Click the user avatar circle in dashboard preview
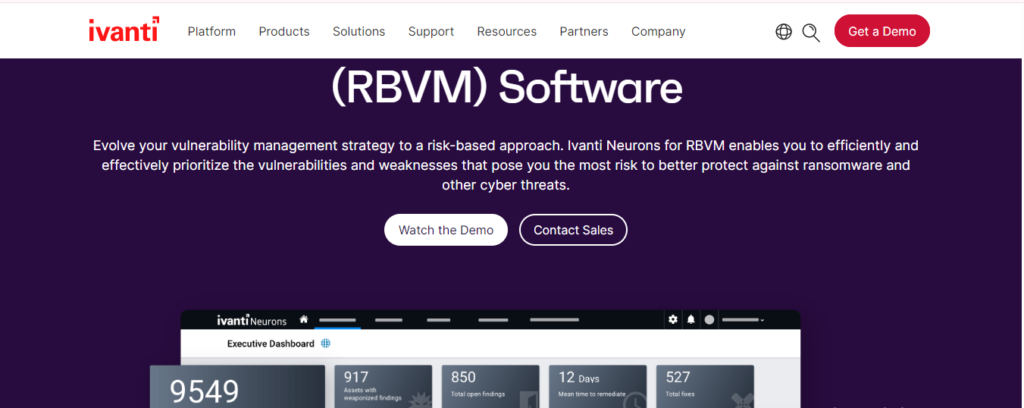Screen dimensions: 1024x408 [709, 320]
